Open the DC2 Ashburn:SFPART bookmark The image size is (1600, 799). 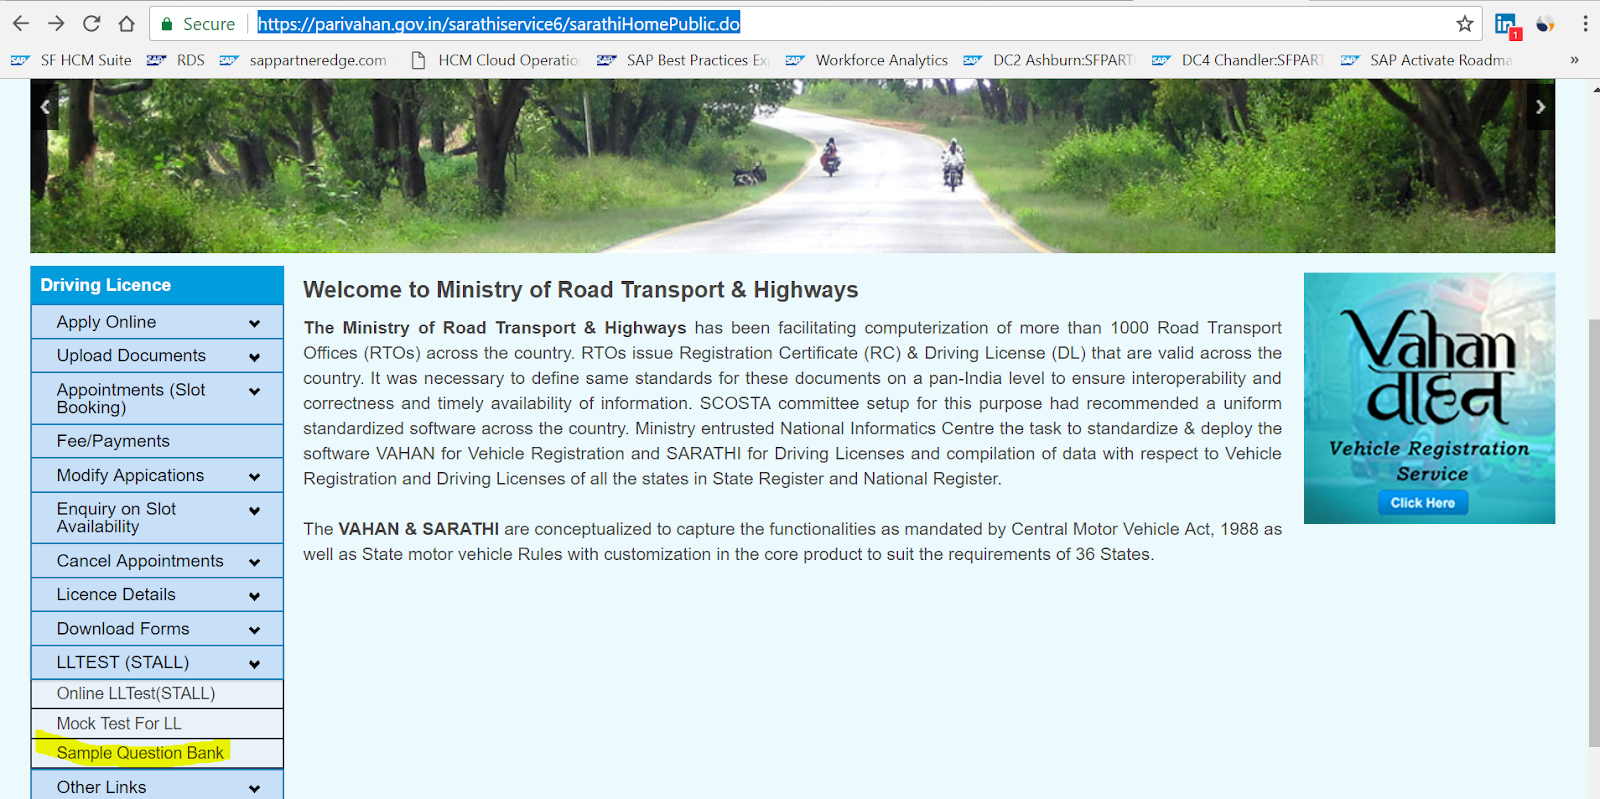[x=1048, y=60]
